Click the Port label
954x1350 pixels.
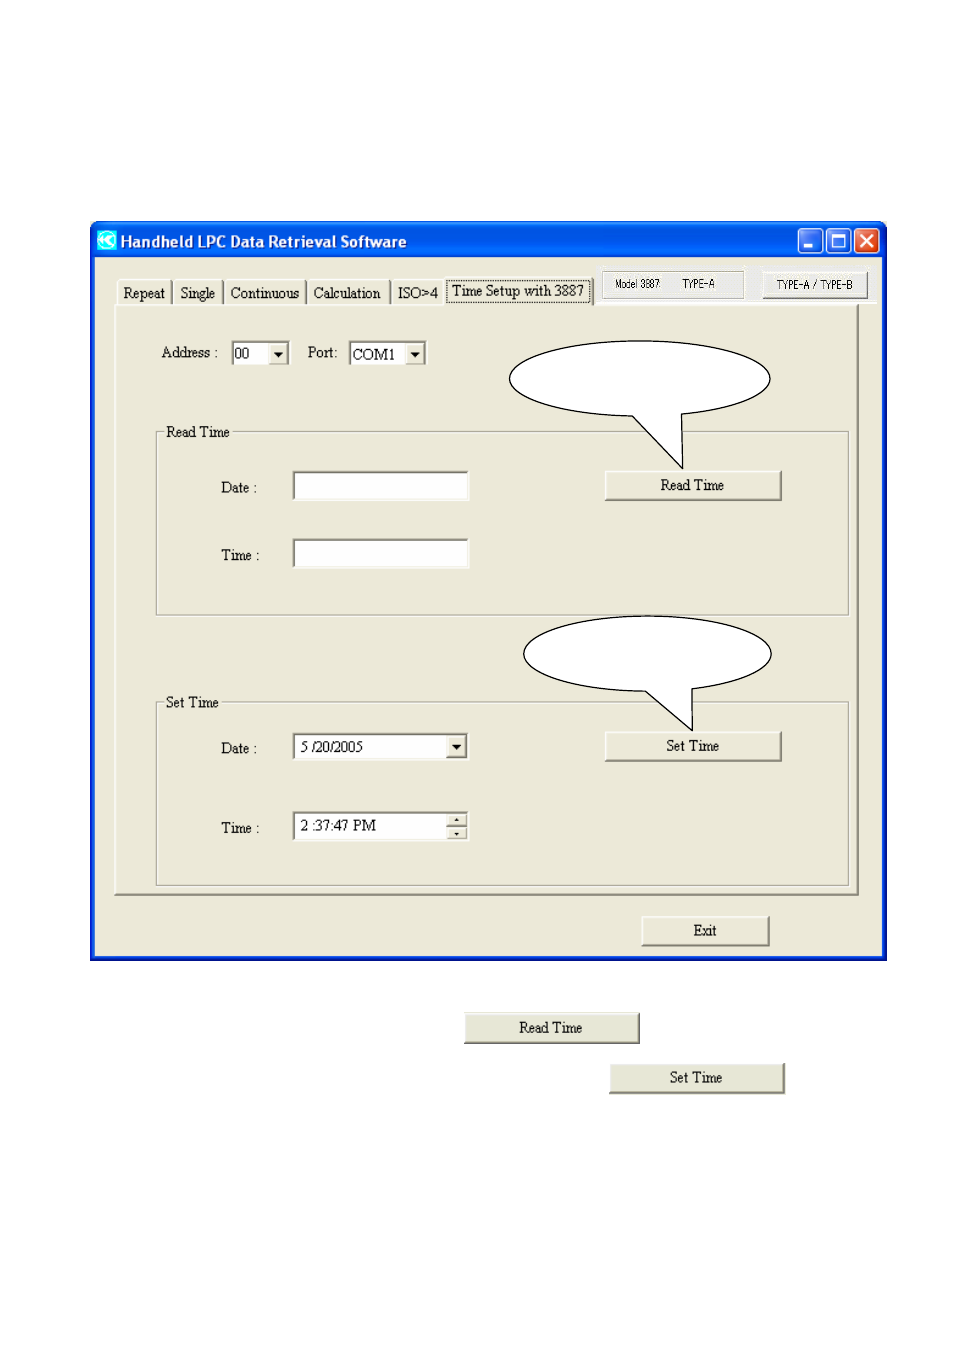pyautogui.click(x=322, y=353)
